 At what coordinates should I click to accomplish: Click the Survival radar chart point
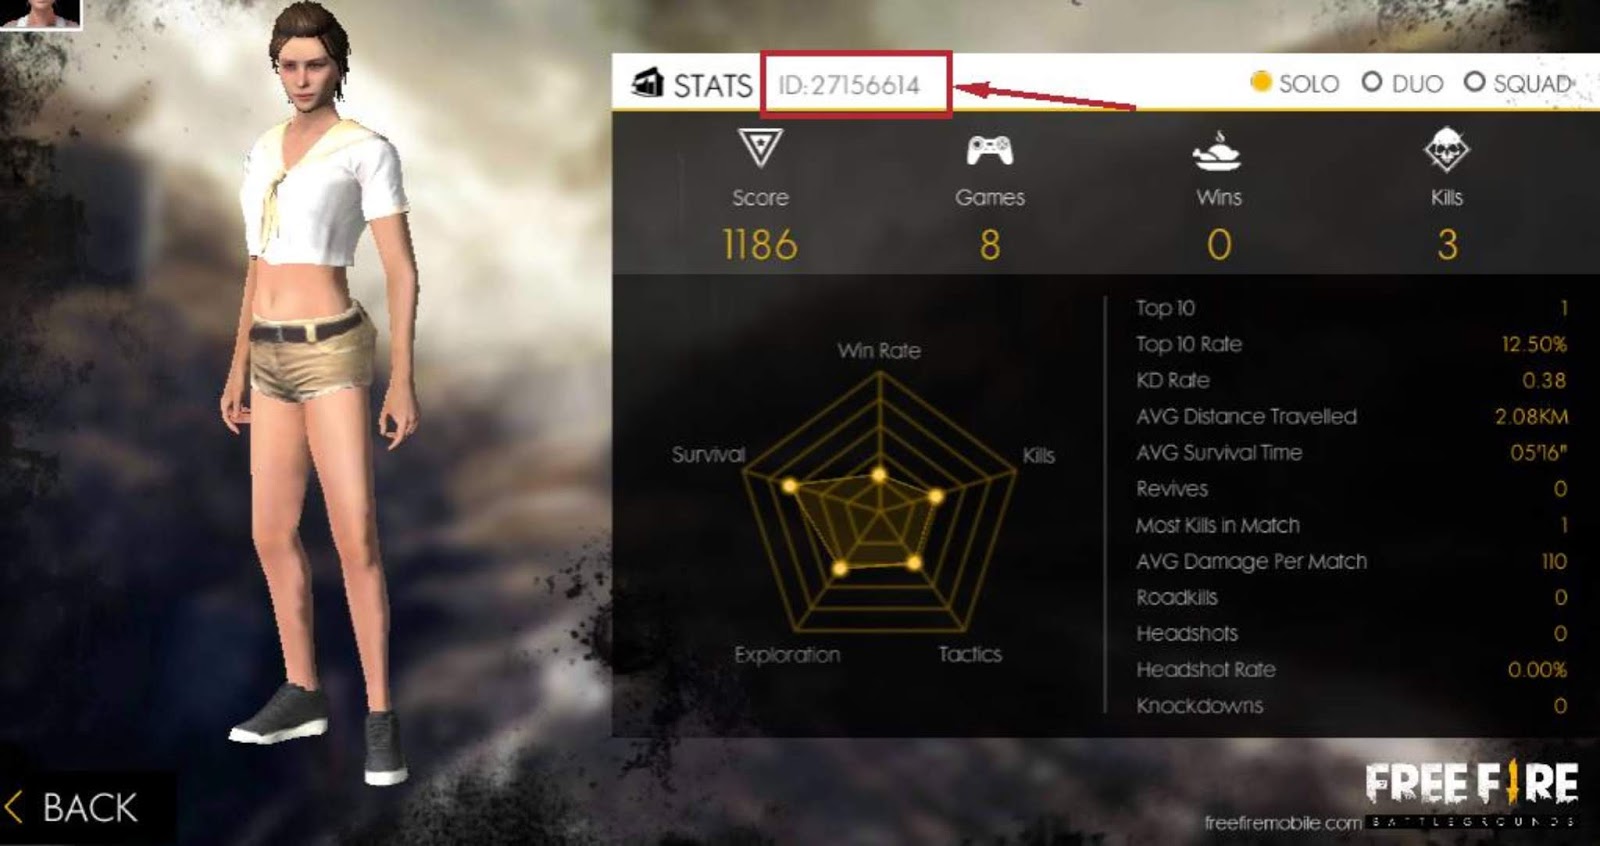[790, 486]
